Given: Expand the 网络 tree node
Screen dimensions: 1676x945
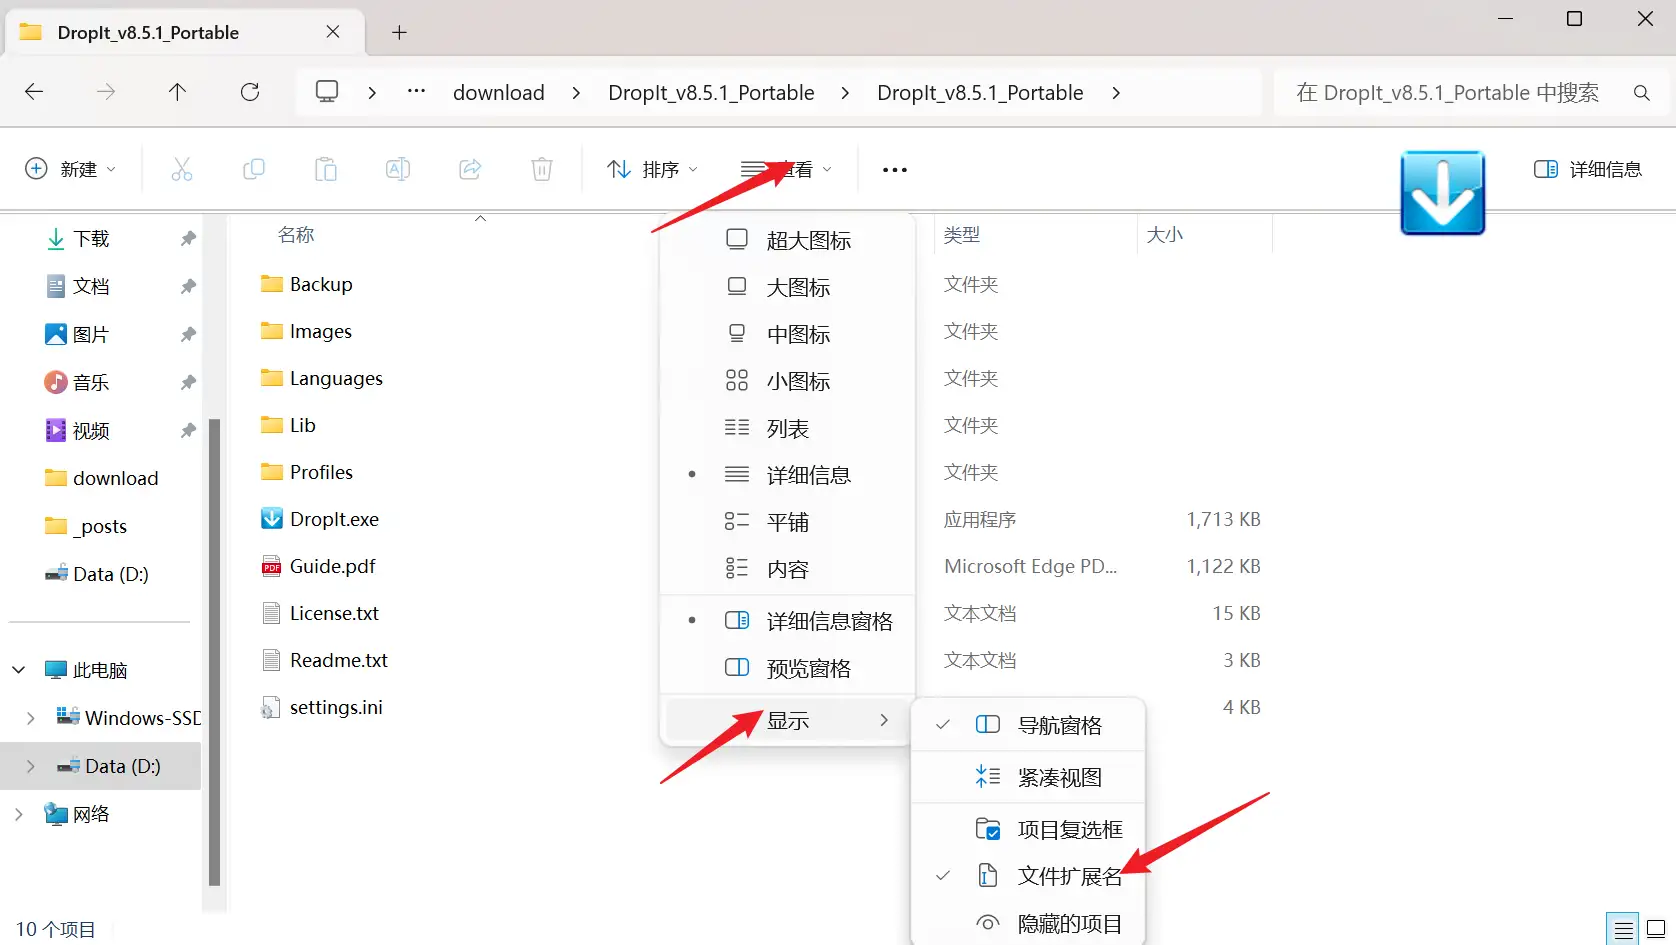Looking at the screenshot, I should (19, 814).
